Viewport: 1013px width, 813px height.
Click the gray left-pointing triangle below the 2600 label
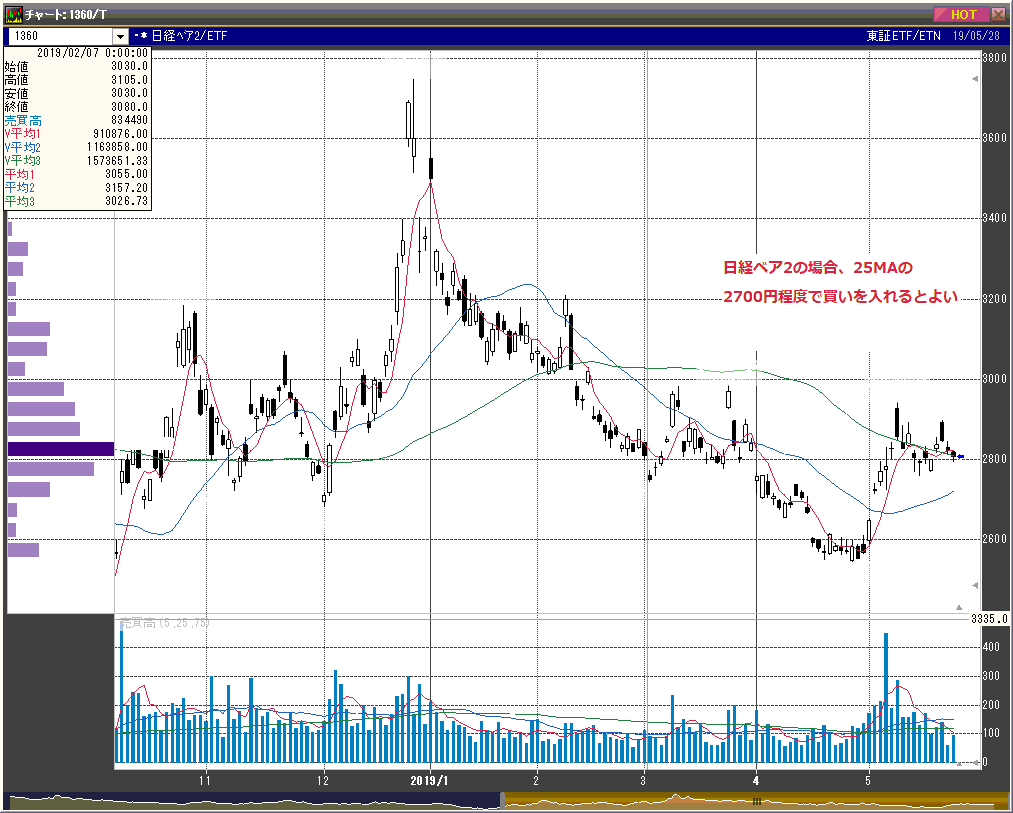[975, 586]
